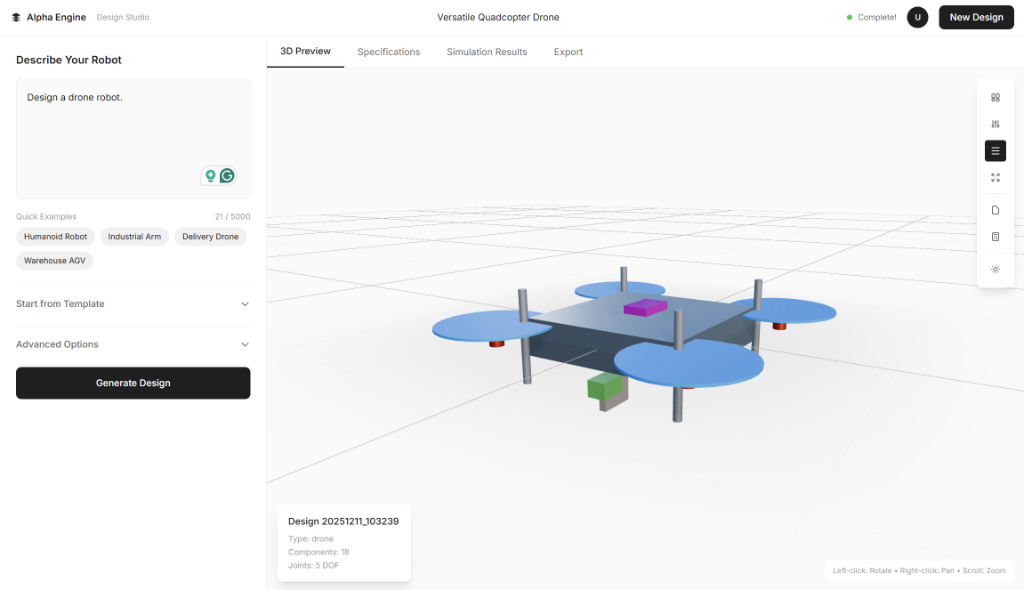Click the fullscreen fit-view icon
Viewport: 1024px width, 590px height.
[995, 177]
